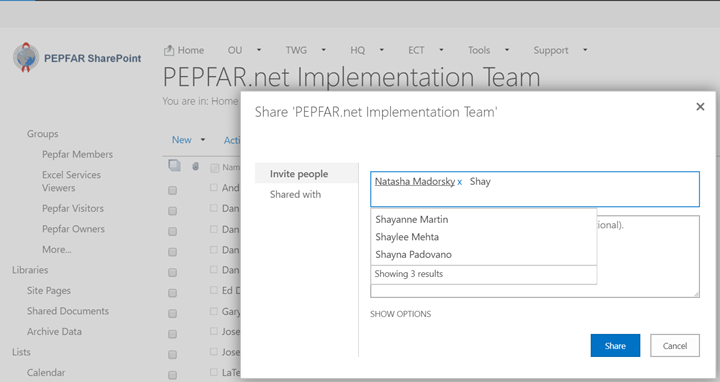The height and width of the screenshot is (382, 720).
Task: Open Pepfar Members group
Action: click(77, 154)
